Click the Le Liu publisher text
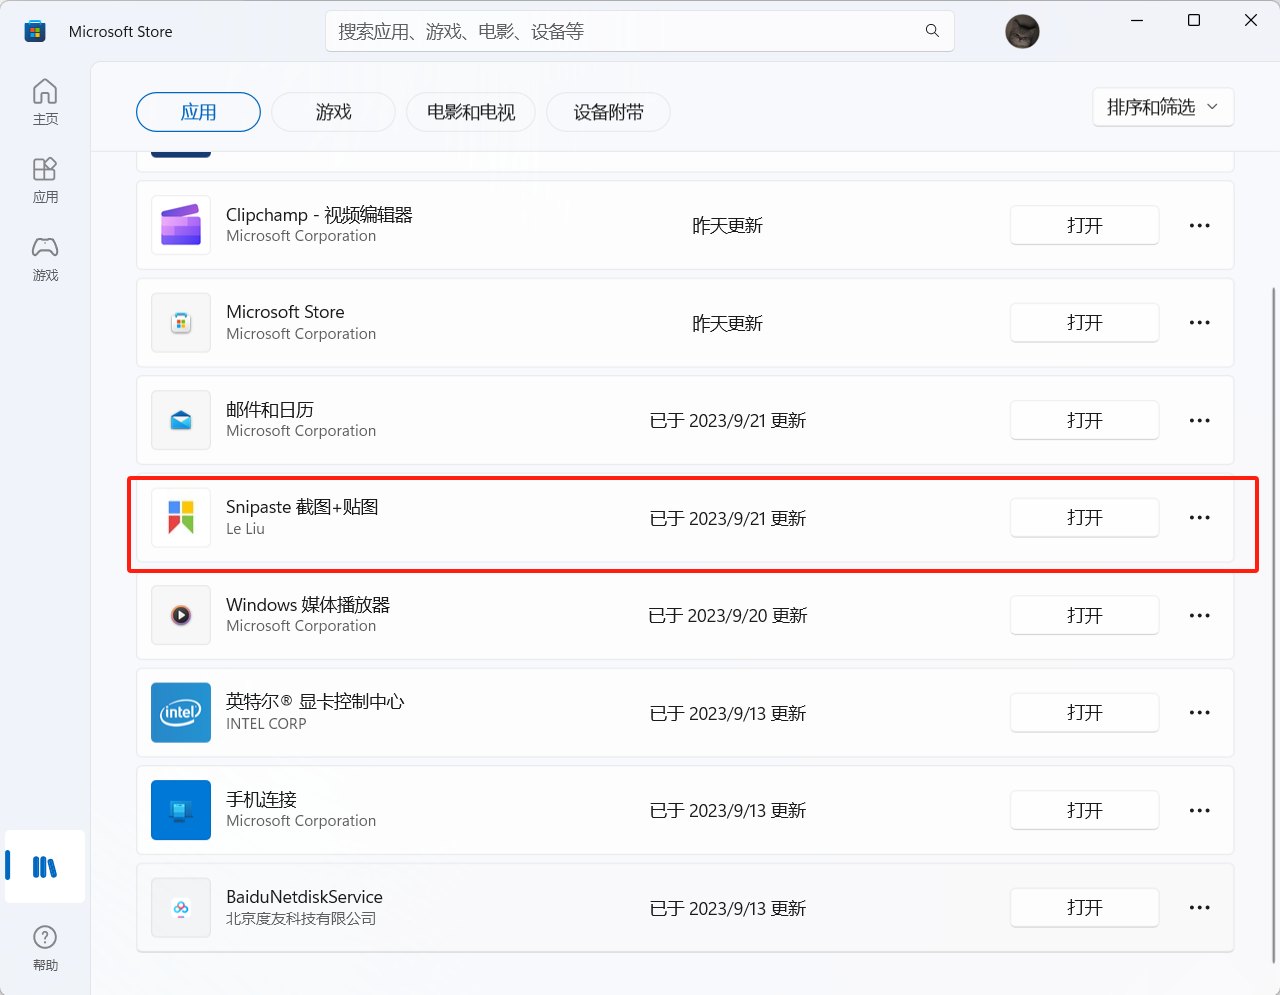 click(x=245, y=529)
